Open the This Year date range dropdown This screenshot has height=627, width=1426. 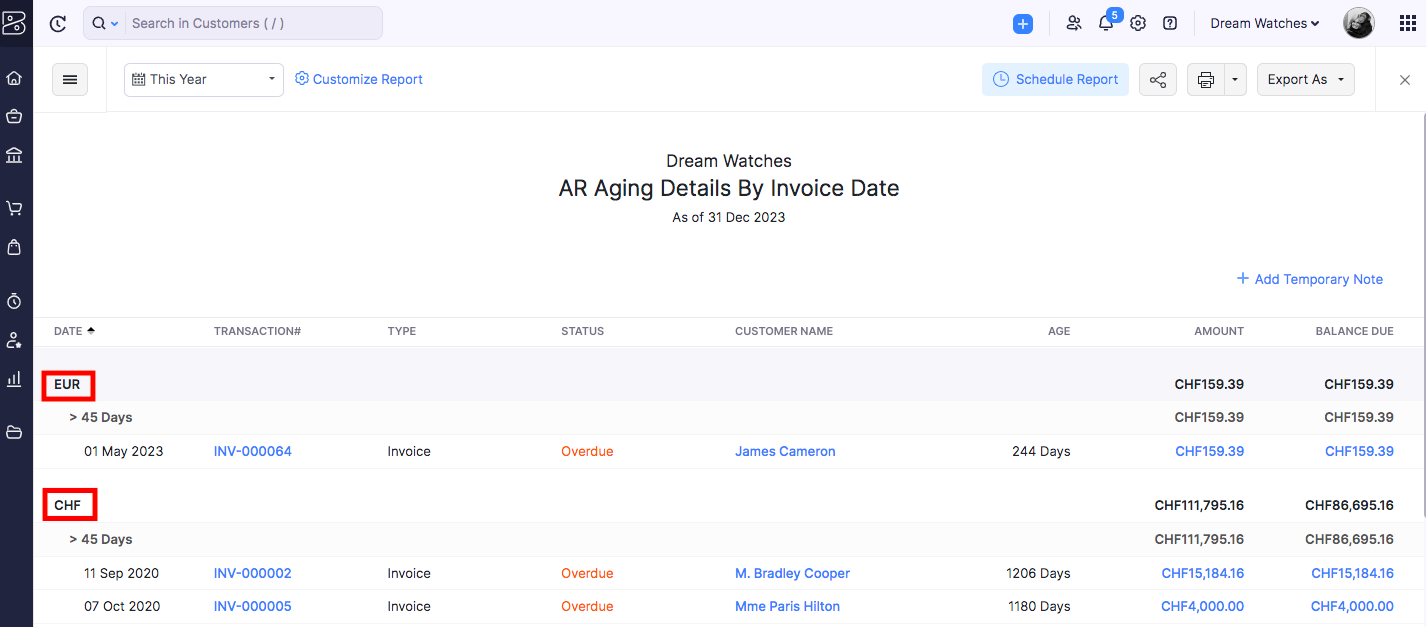coord(204,80)
